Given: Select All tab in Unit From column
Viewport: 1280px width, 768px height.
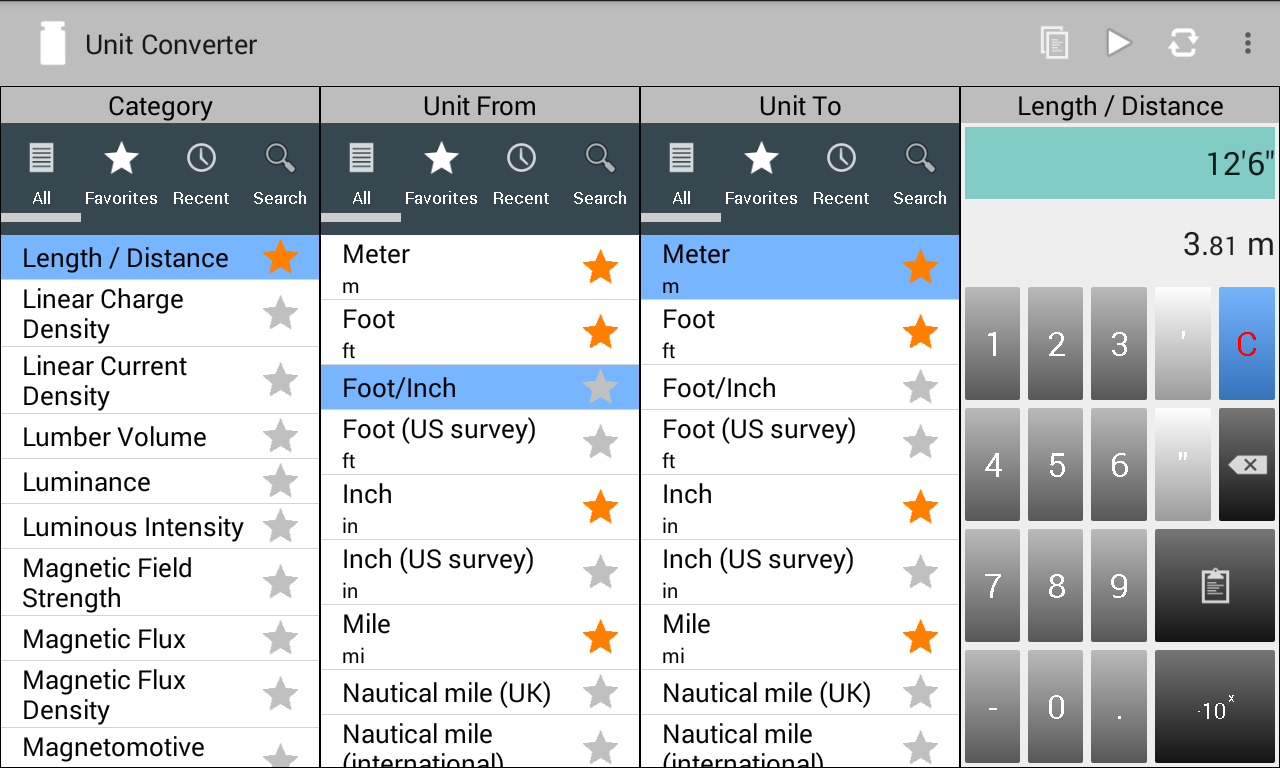Looking at the screenshot, I should pos(361,174).
